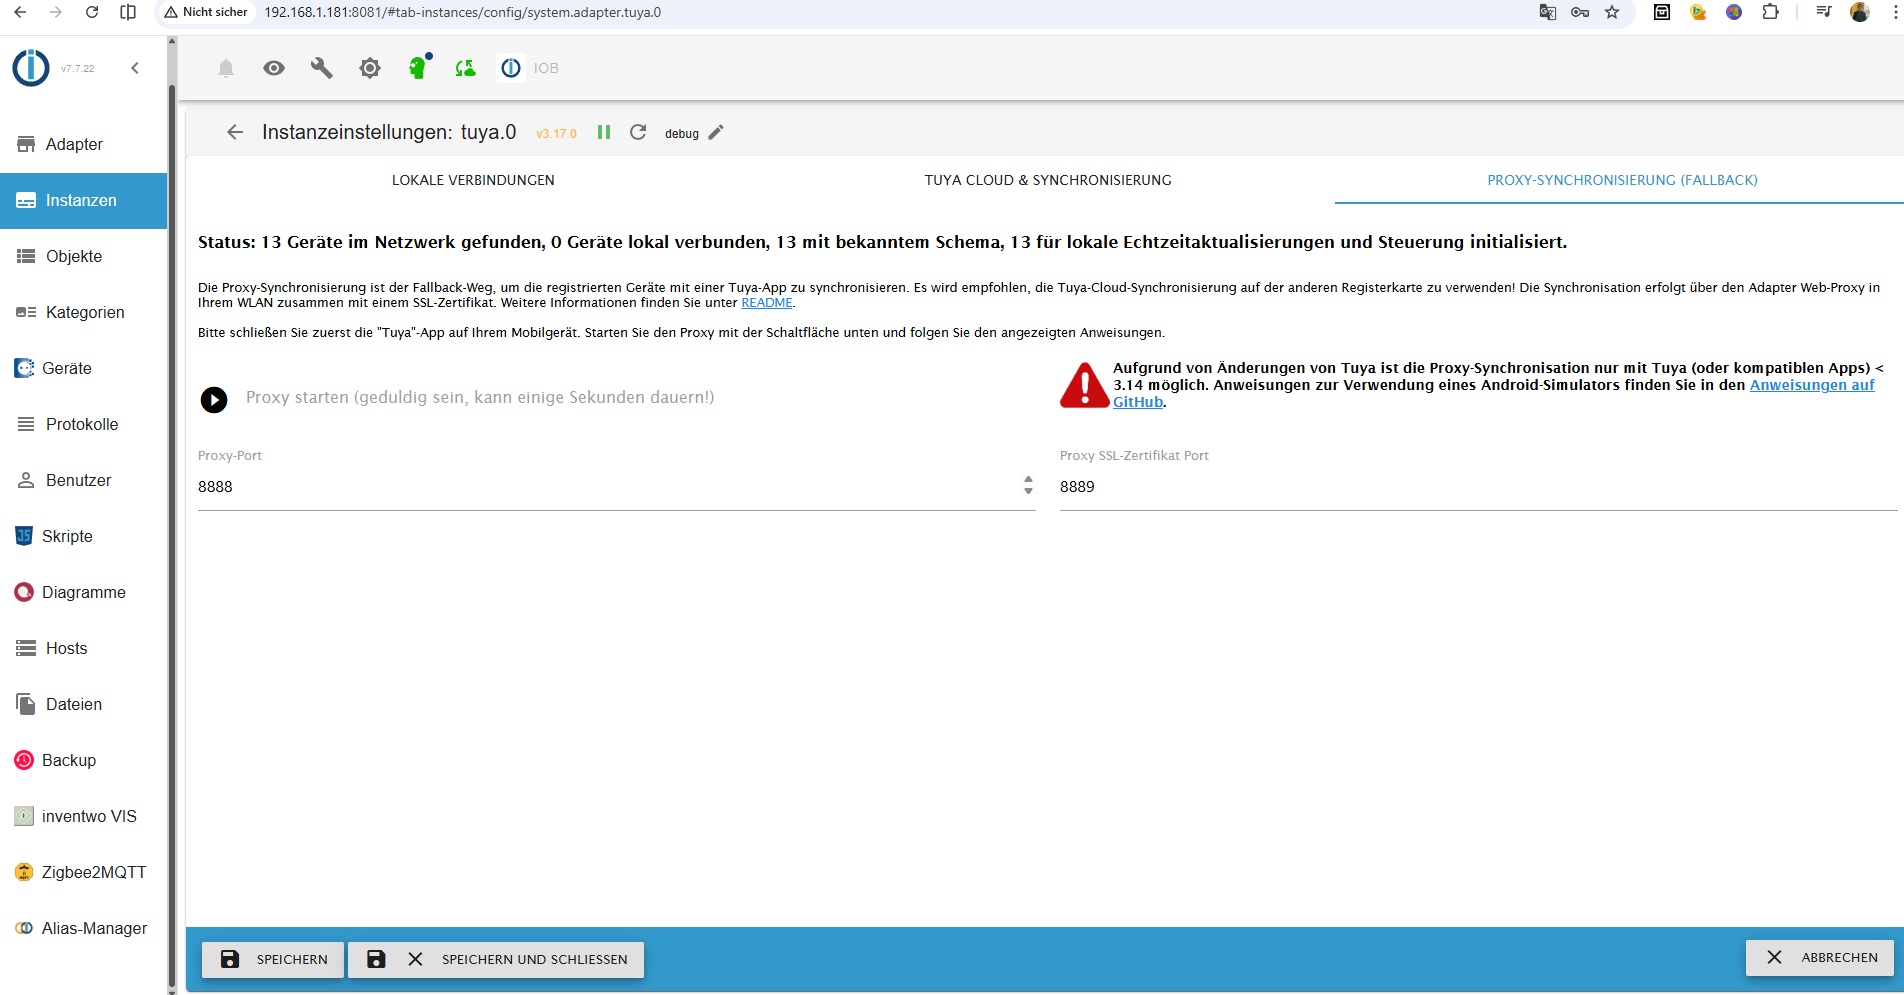
Task: Click the Proxy SSL-Zertifikat Port field
Action: tap(1300, 486)
